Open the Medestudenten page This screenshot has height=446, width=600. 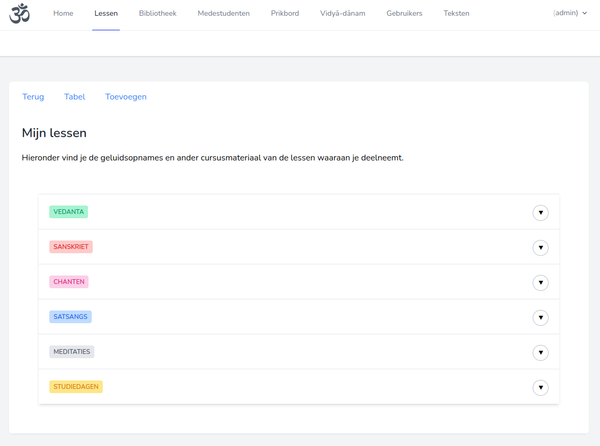click(x=223, y=13)
